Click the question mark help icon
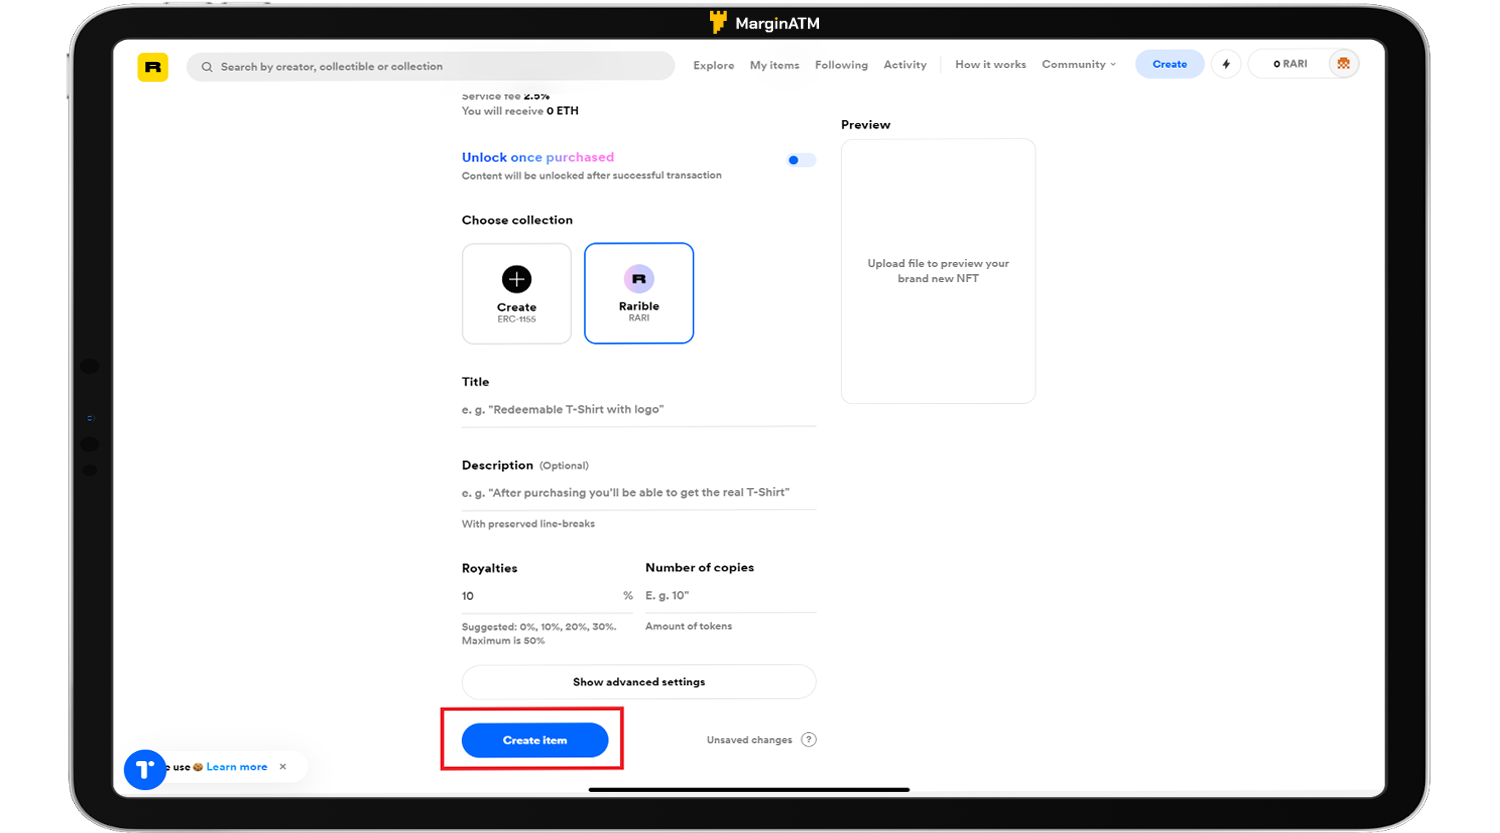This screenshot has width=1500, height=833. (x=809, y=740)
